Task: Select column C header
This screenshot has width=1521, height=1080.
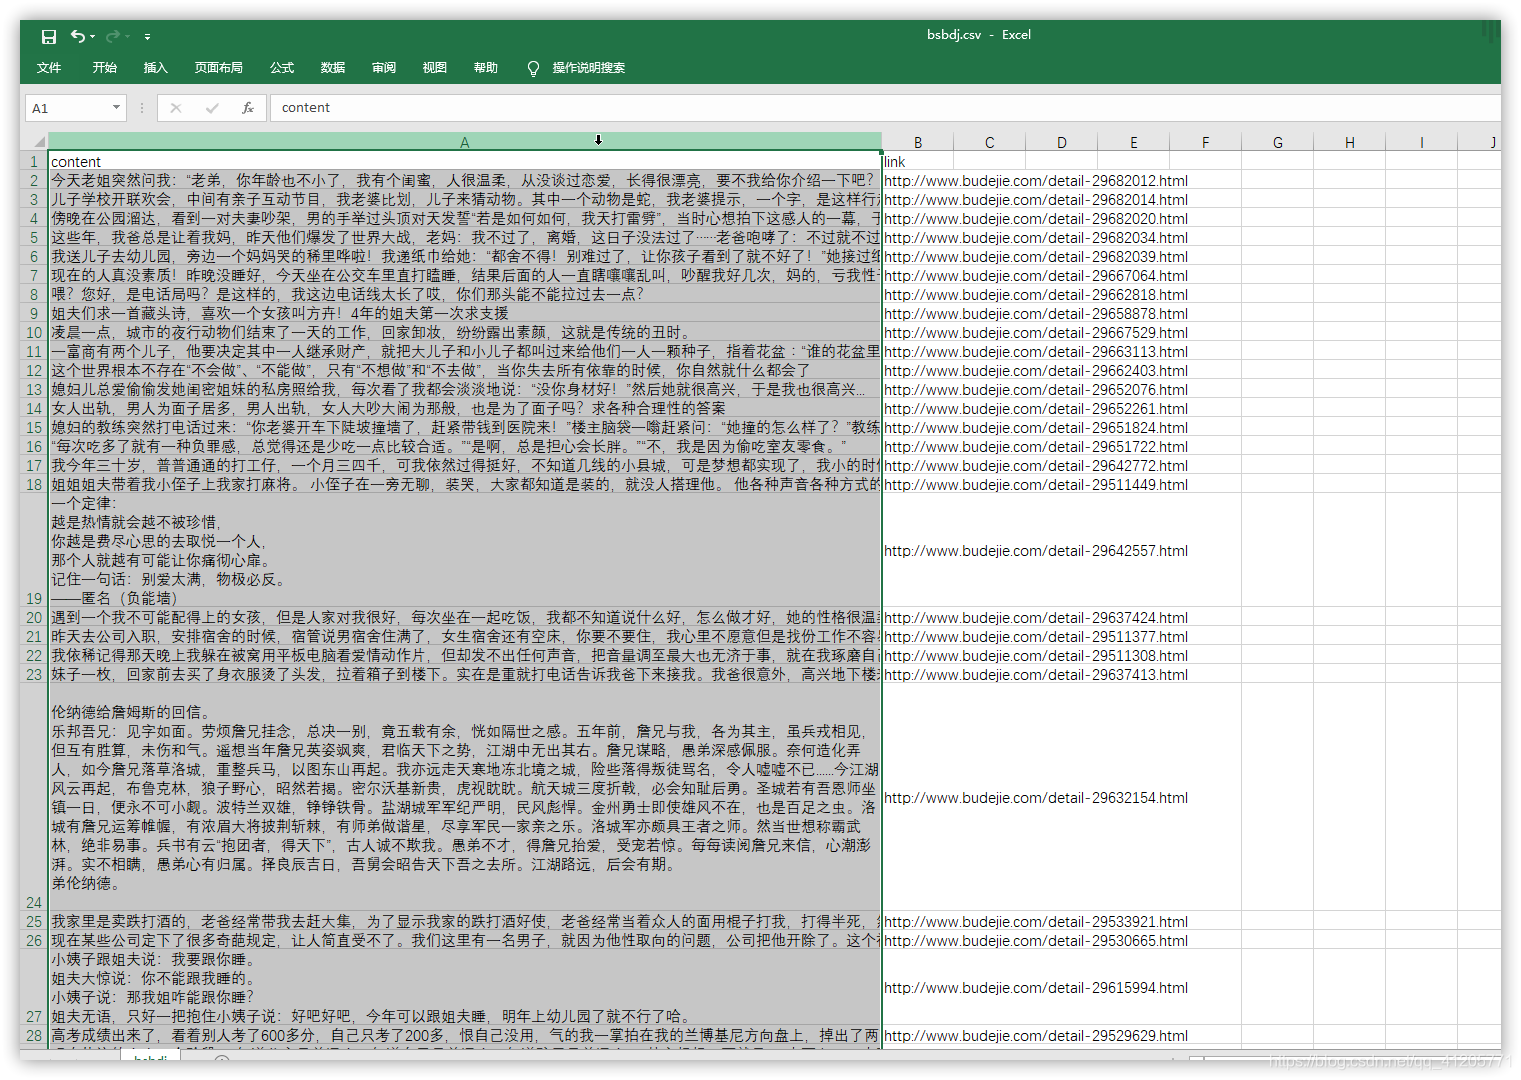Action: pyautogui.click(x=990, y=142)
